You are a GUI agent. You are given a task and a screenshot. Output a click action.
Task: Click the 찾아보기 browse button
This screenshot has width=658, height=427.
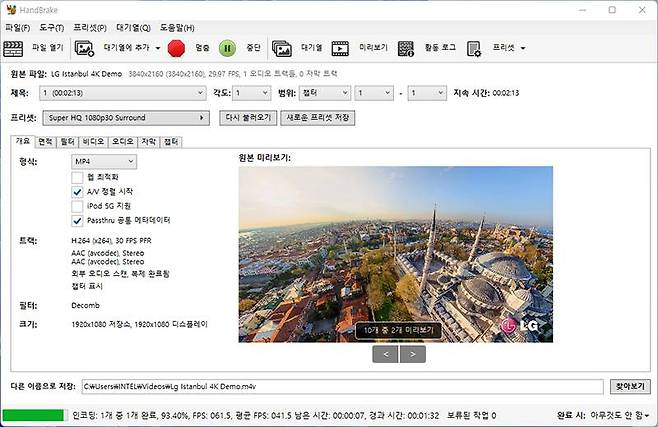click(x=630, y=386)
